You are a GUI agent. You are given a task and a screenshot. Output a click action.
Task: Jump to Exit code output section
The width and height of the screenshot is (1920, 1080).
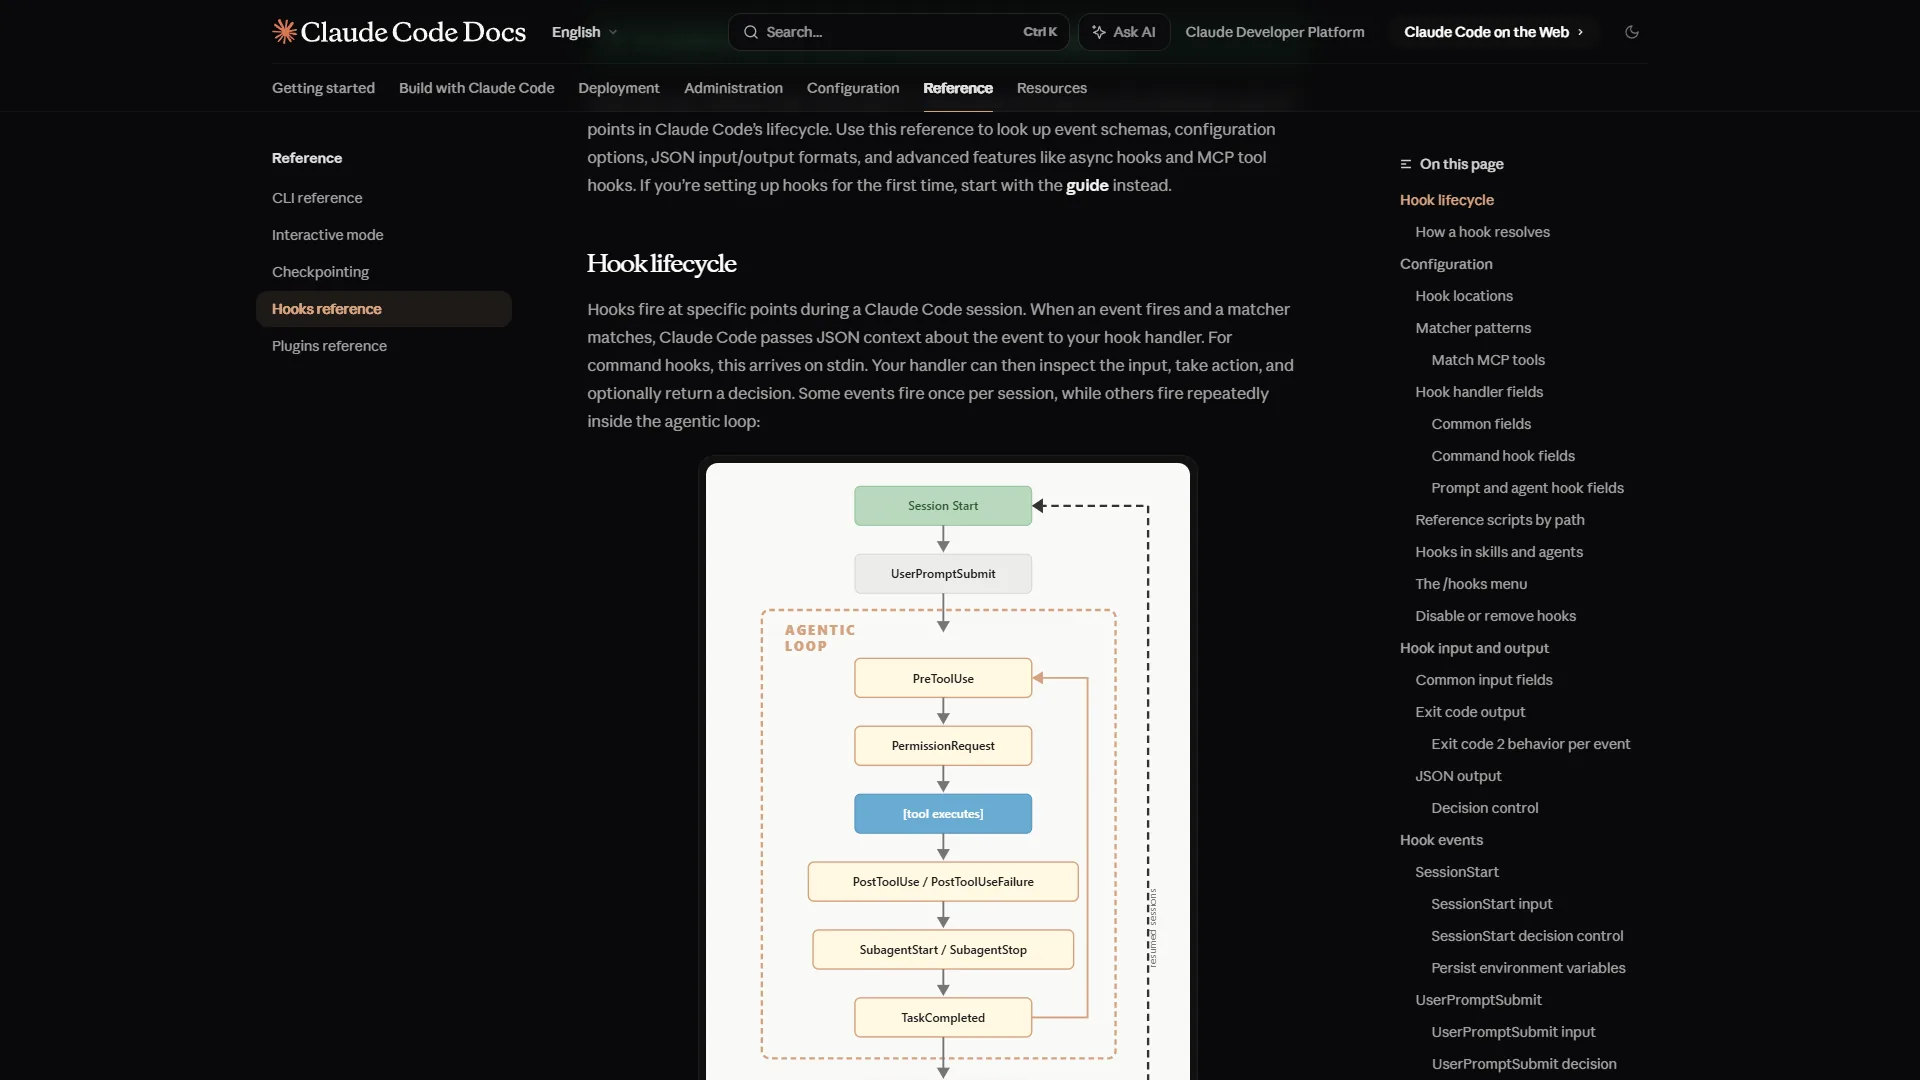click(x=1470, y=712)
